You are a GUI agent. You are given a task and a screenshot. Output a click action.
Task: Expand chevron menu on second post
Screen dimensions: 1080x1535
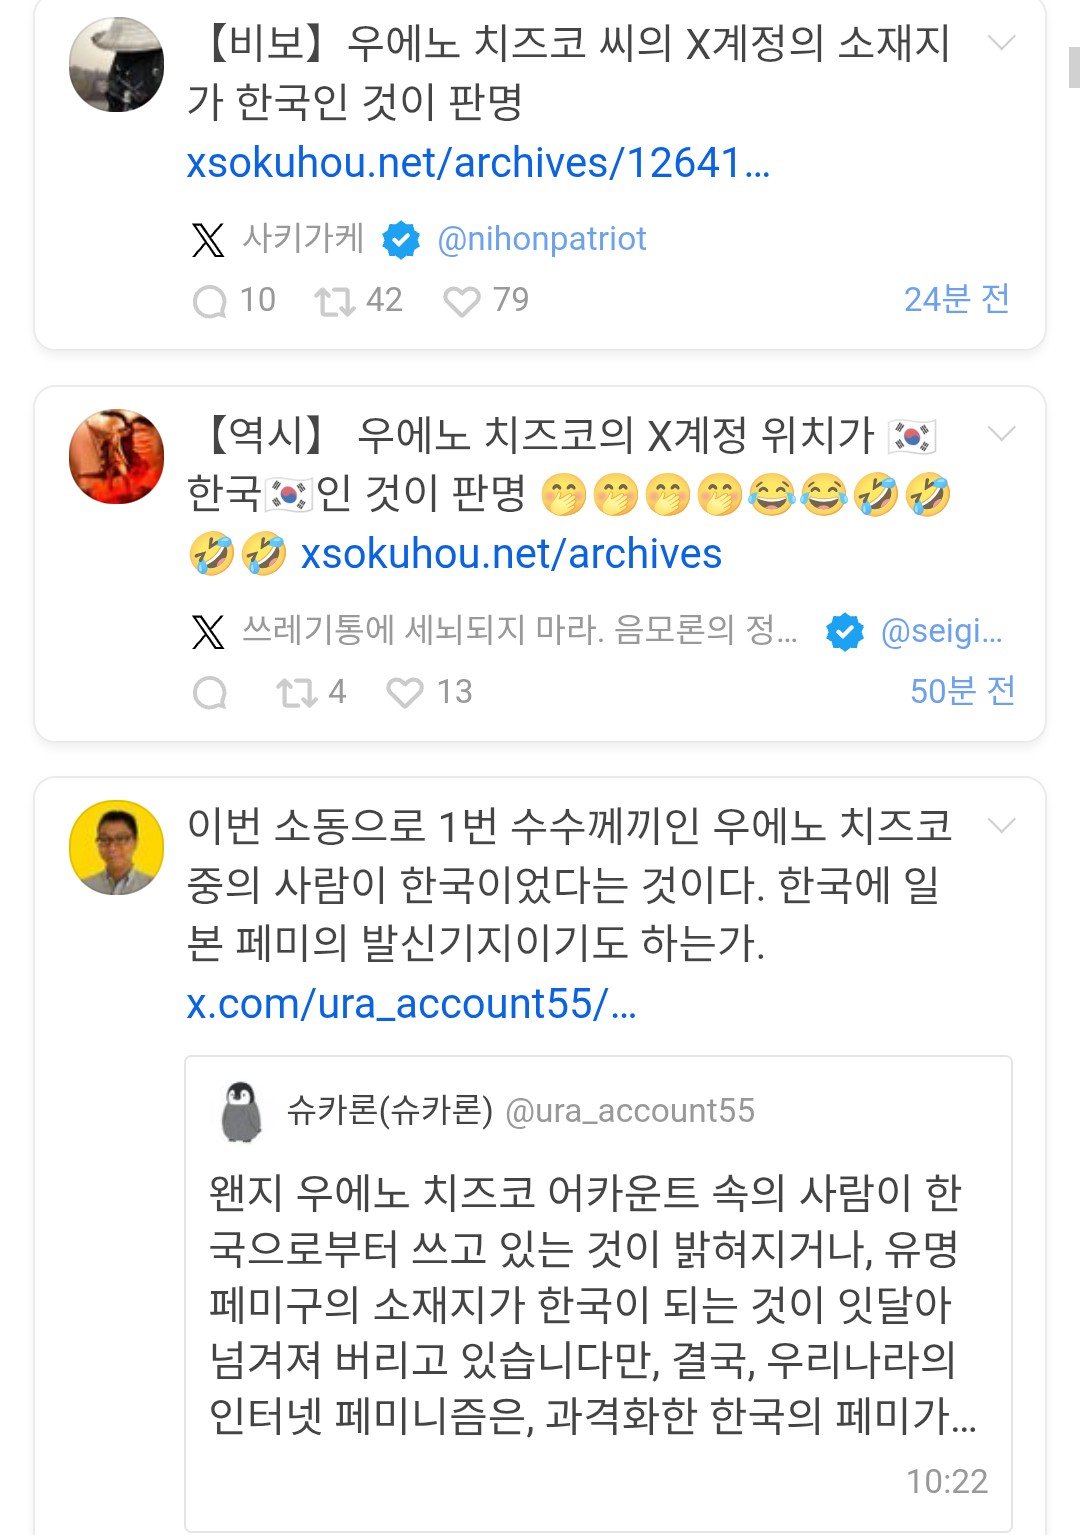pyautogui.click(x=1001, y=433)
